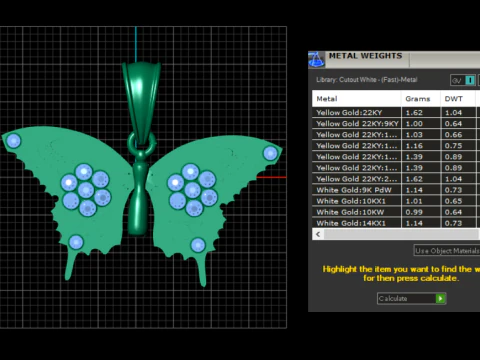Select the Yellow Gold:22KY row
This screenshot has width=480, height=360.
point(396,112)
